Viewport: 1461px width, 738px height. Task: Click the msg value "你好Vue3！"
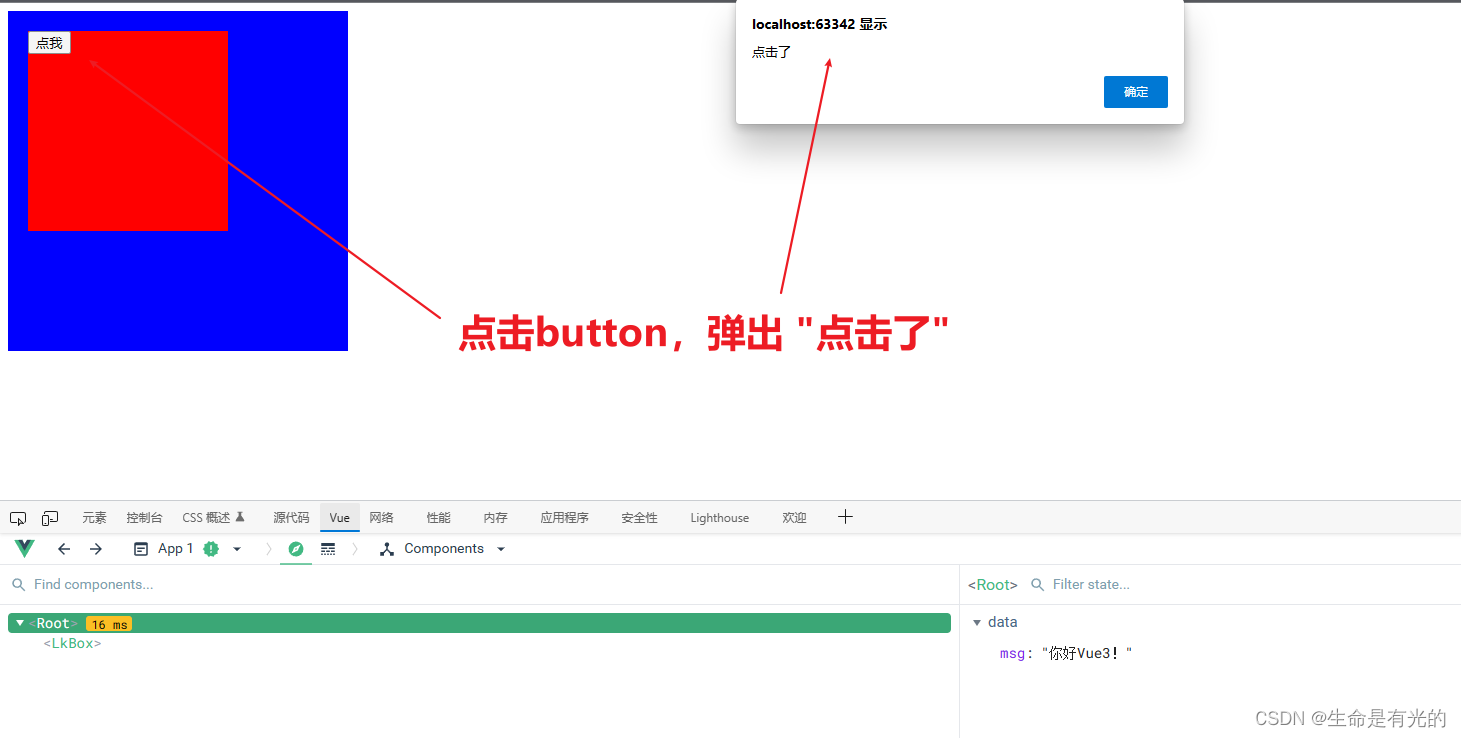1087,654
